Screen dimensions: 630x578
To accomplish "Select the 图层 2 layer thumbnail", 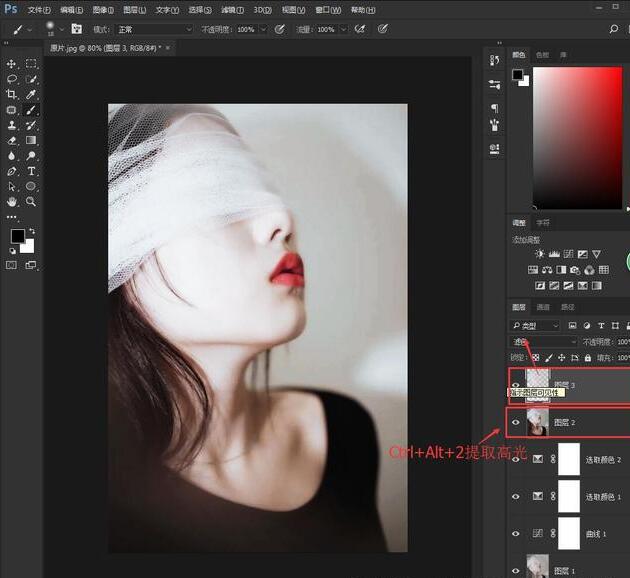I will click(x=537, y=423).
